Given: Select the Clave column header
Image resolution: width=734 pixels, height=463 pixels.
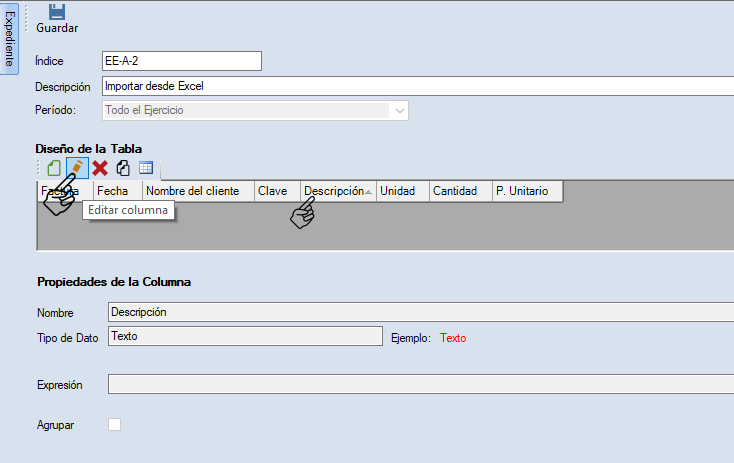Looking at the screenshot, I should [x=277, y=191].
